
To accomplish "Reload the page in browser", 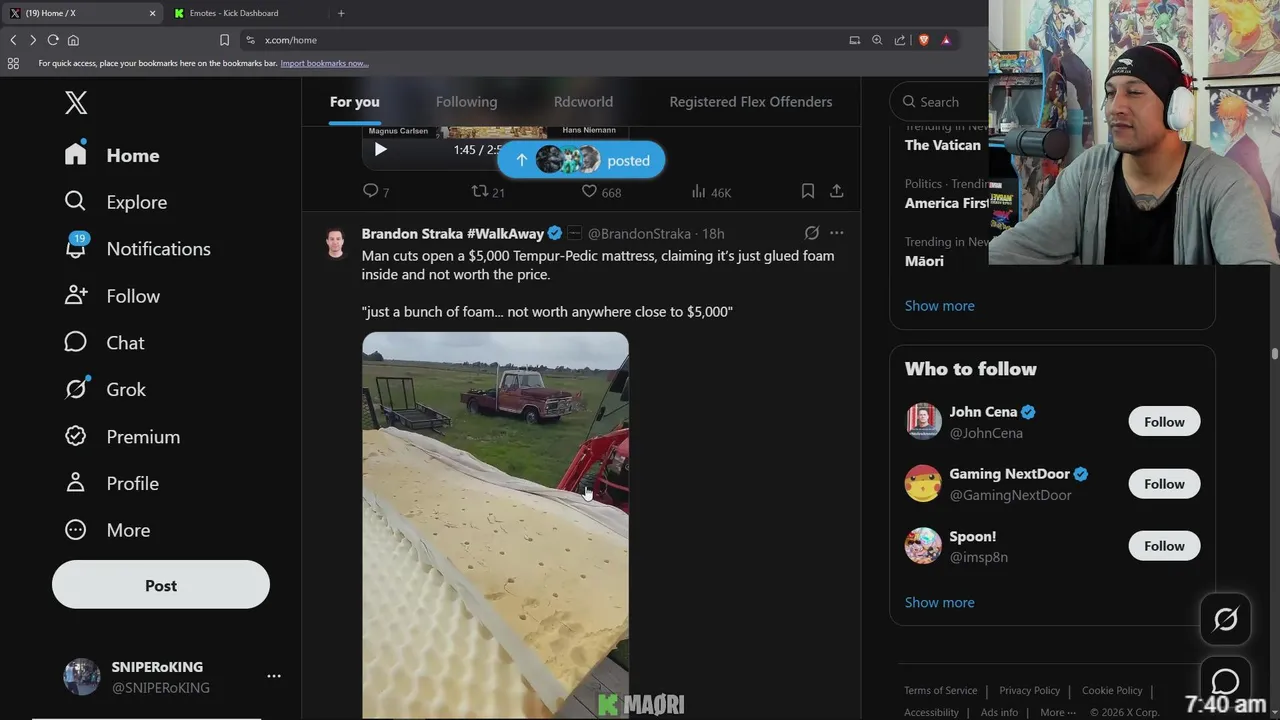I will pos(53,40).
